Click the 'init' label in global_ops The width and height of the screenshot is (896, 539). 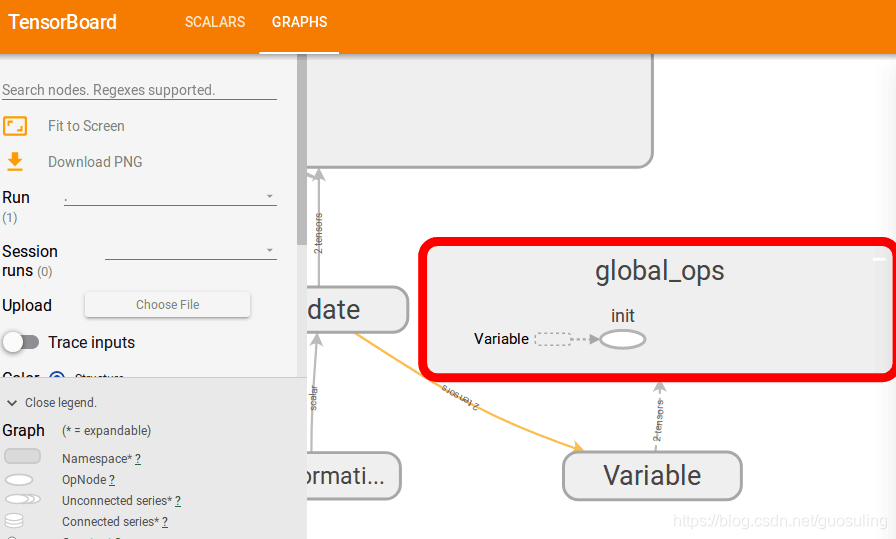tap(623, 316)
